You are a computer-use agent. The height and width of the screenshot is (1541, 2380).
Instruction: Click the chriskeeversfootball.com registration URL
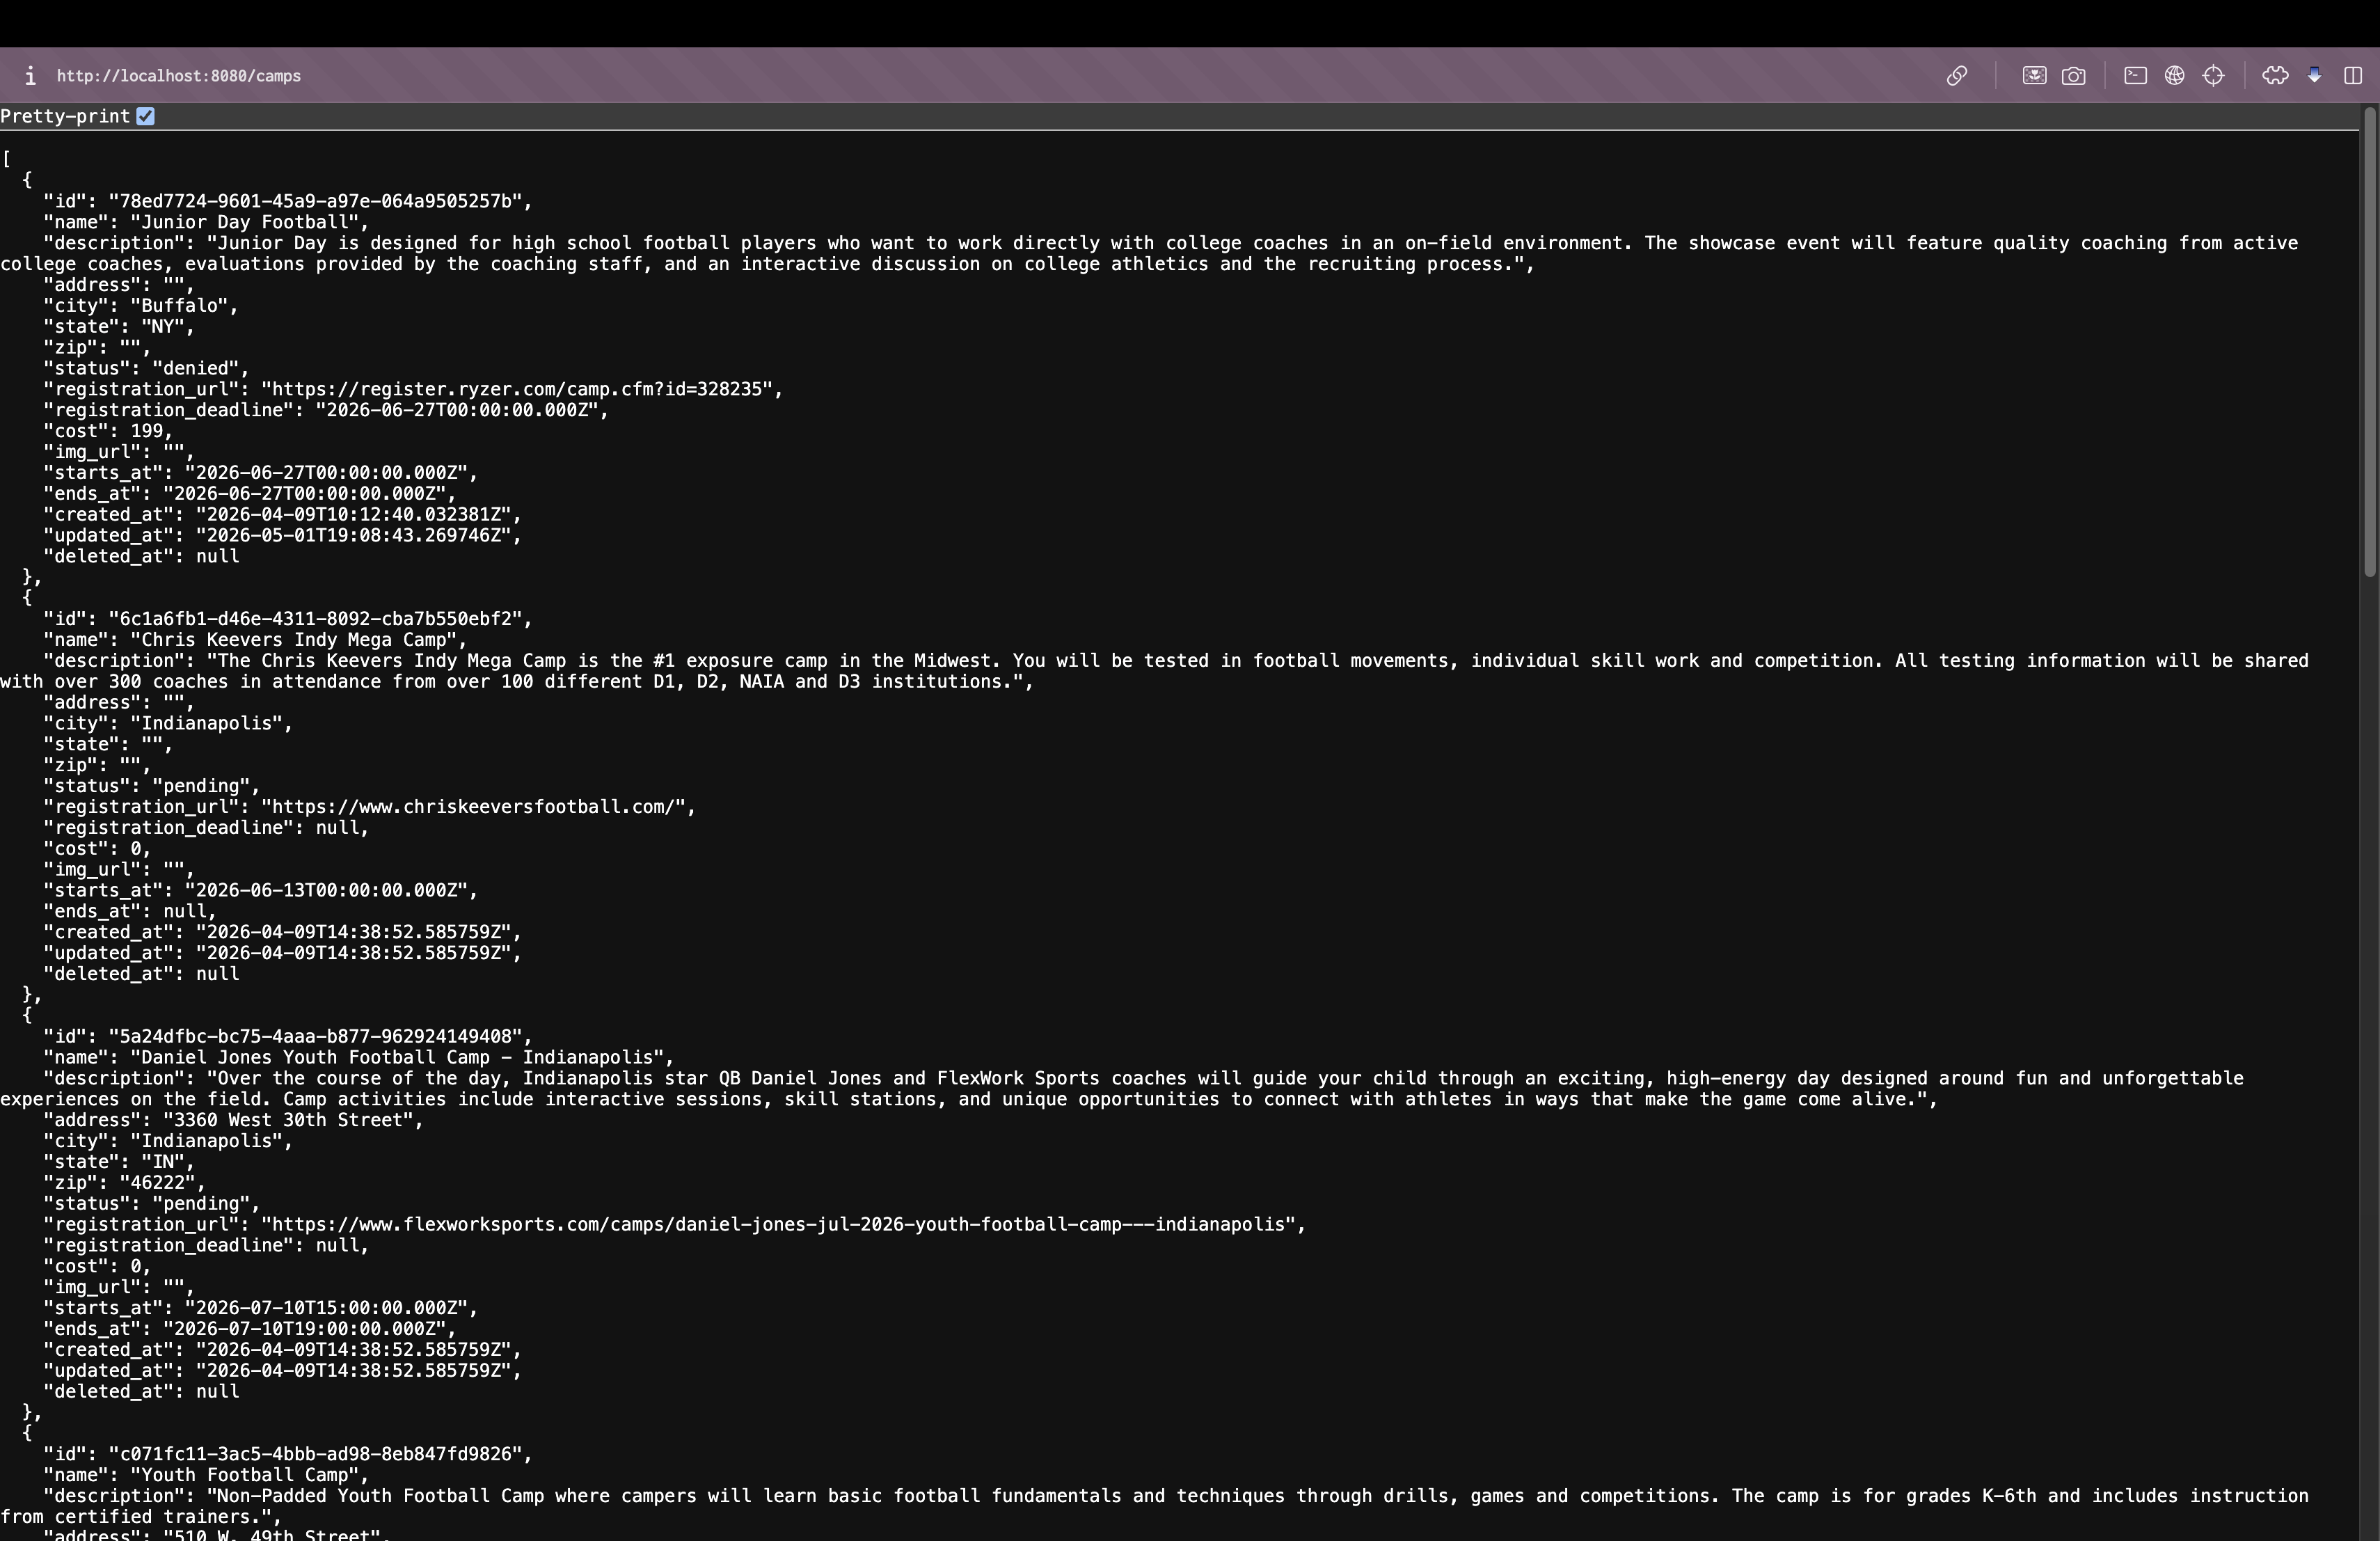[473, 807]
